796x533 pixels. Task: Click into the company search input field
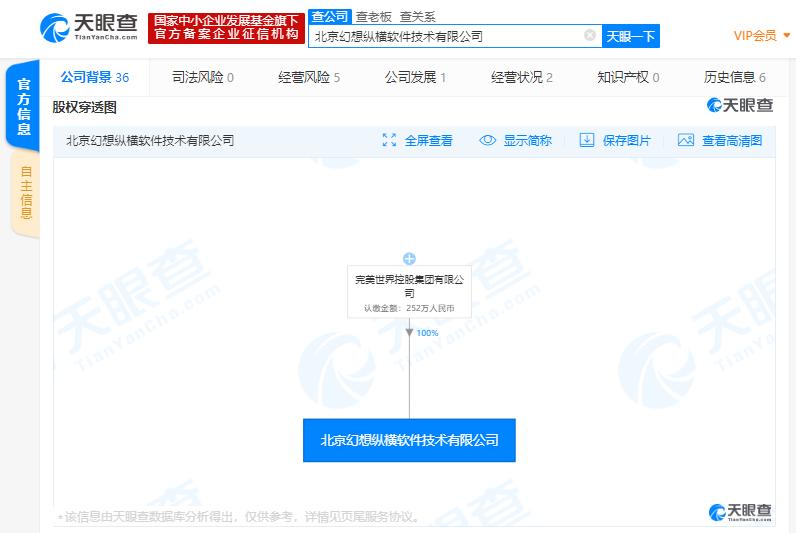pos(447,36)
